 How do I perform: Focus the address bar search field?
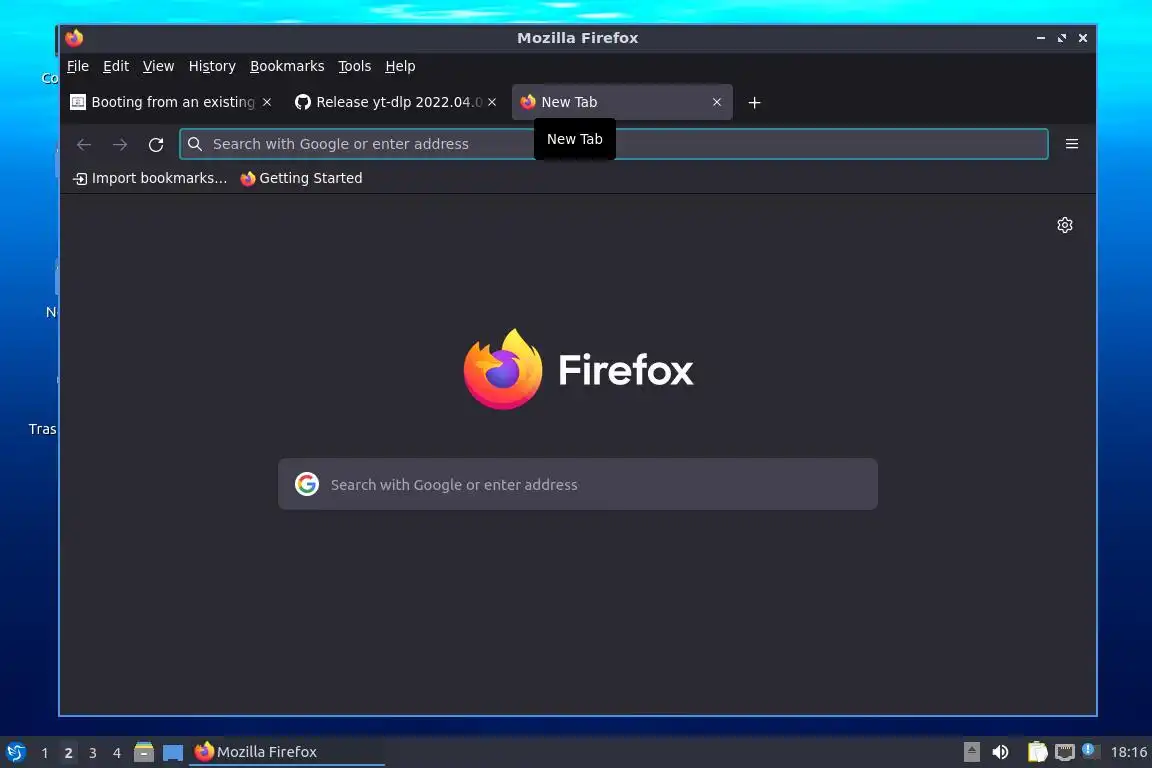pos(613,144)
